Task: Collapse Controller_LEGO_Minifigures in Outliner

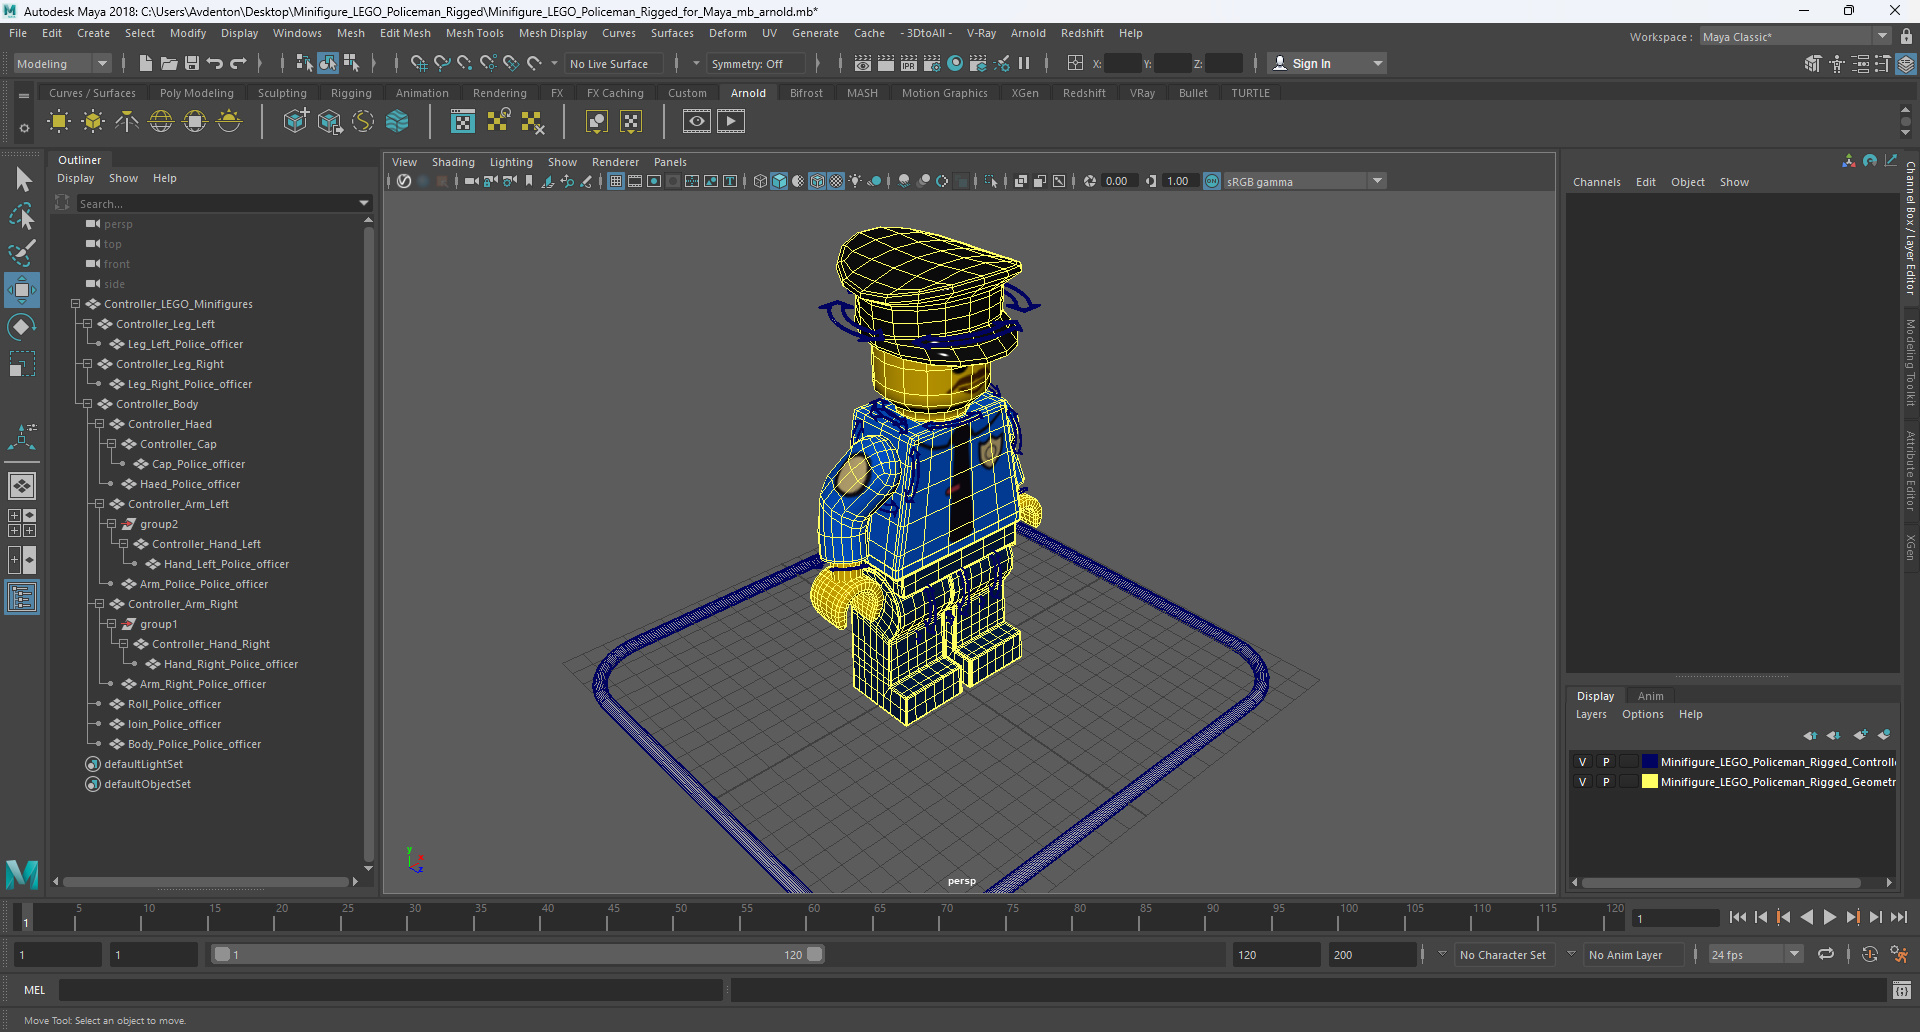Action: pos(75,304)
